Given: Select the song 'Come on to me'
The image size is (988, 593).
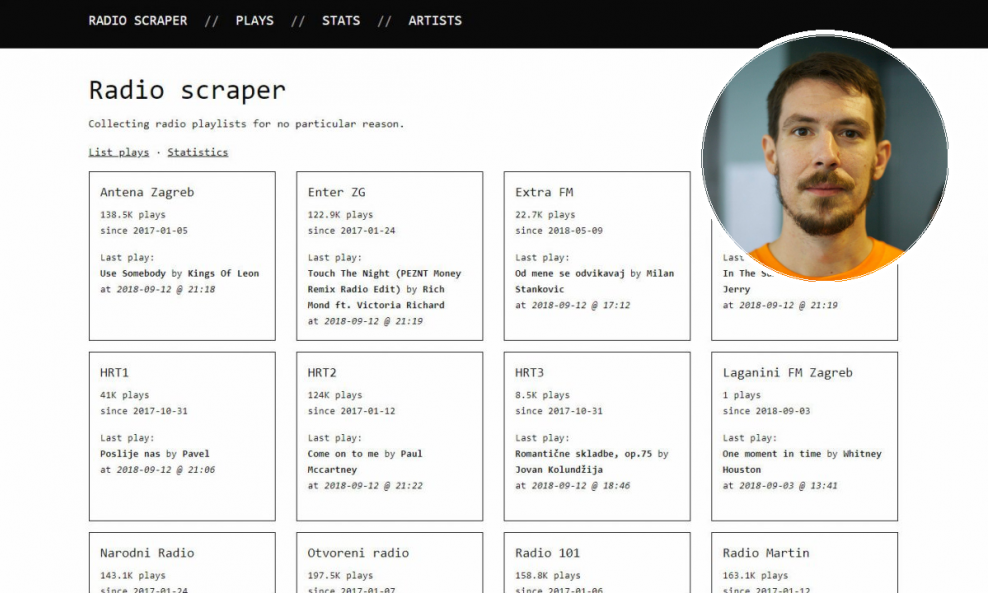Looking at the screenshot, I should click(343, 453).
